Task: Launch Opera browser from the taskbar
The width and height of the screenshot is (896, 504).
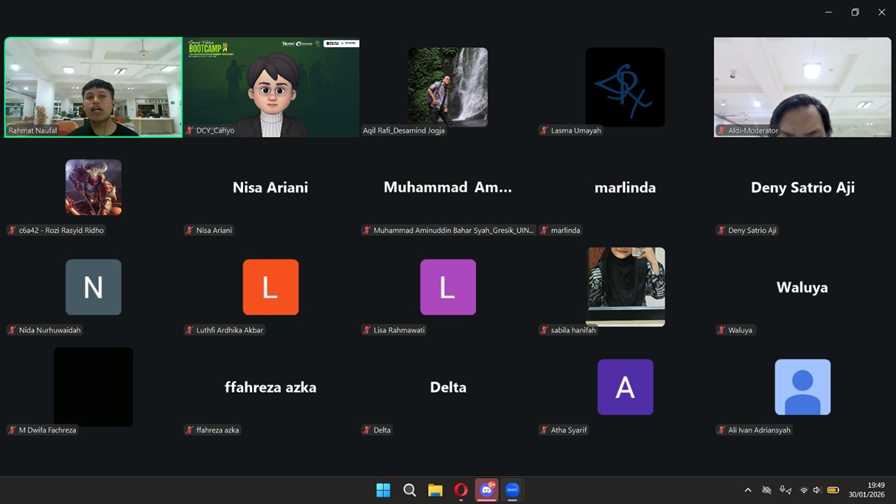Action: pos(461,490)
